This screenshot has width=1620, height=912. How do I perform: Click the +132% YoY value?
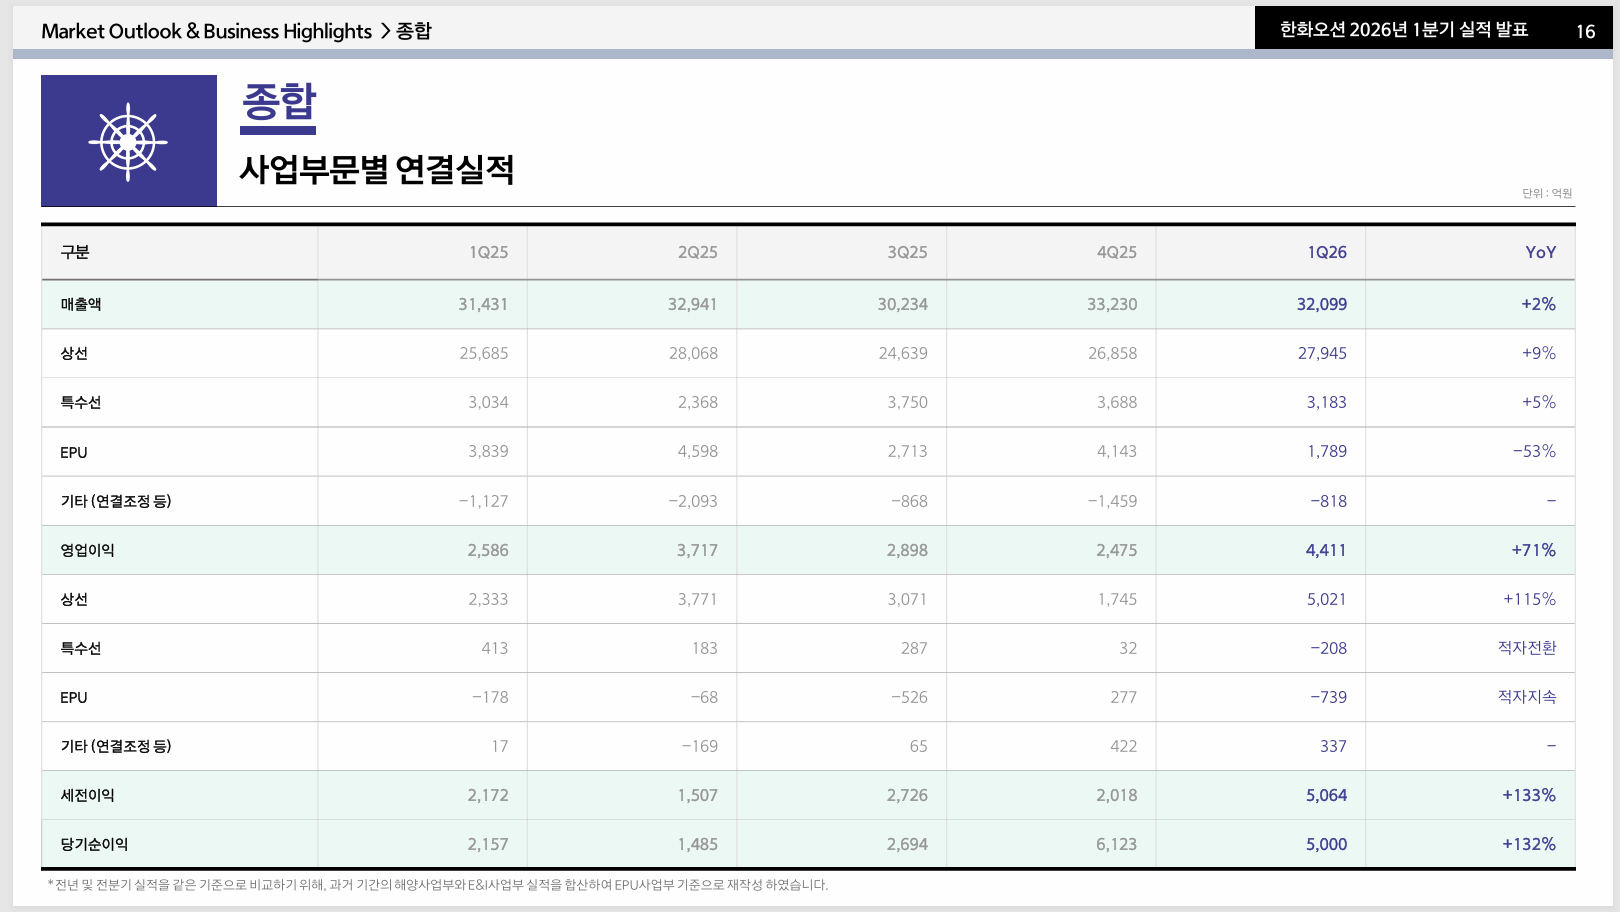point(1529,844)
